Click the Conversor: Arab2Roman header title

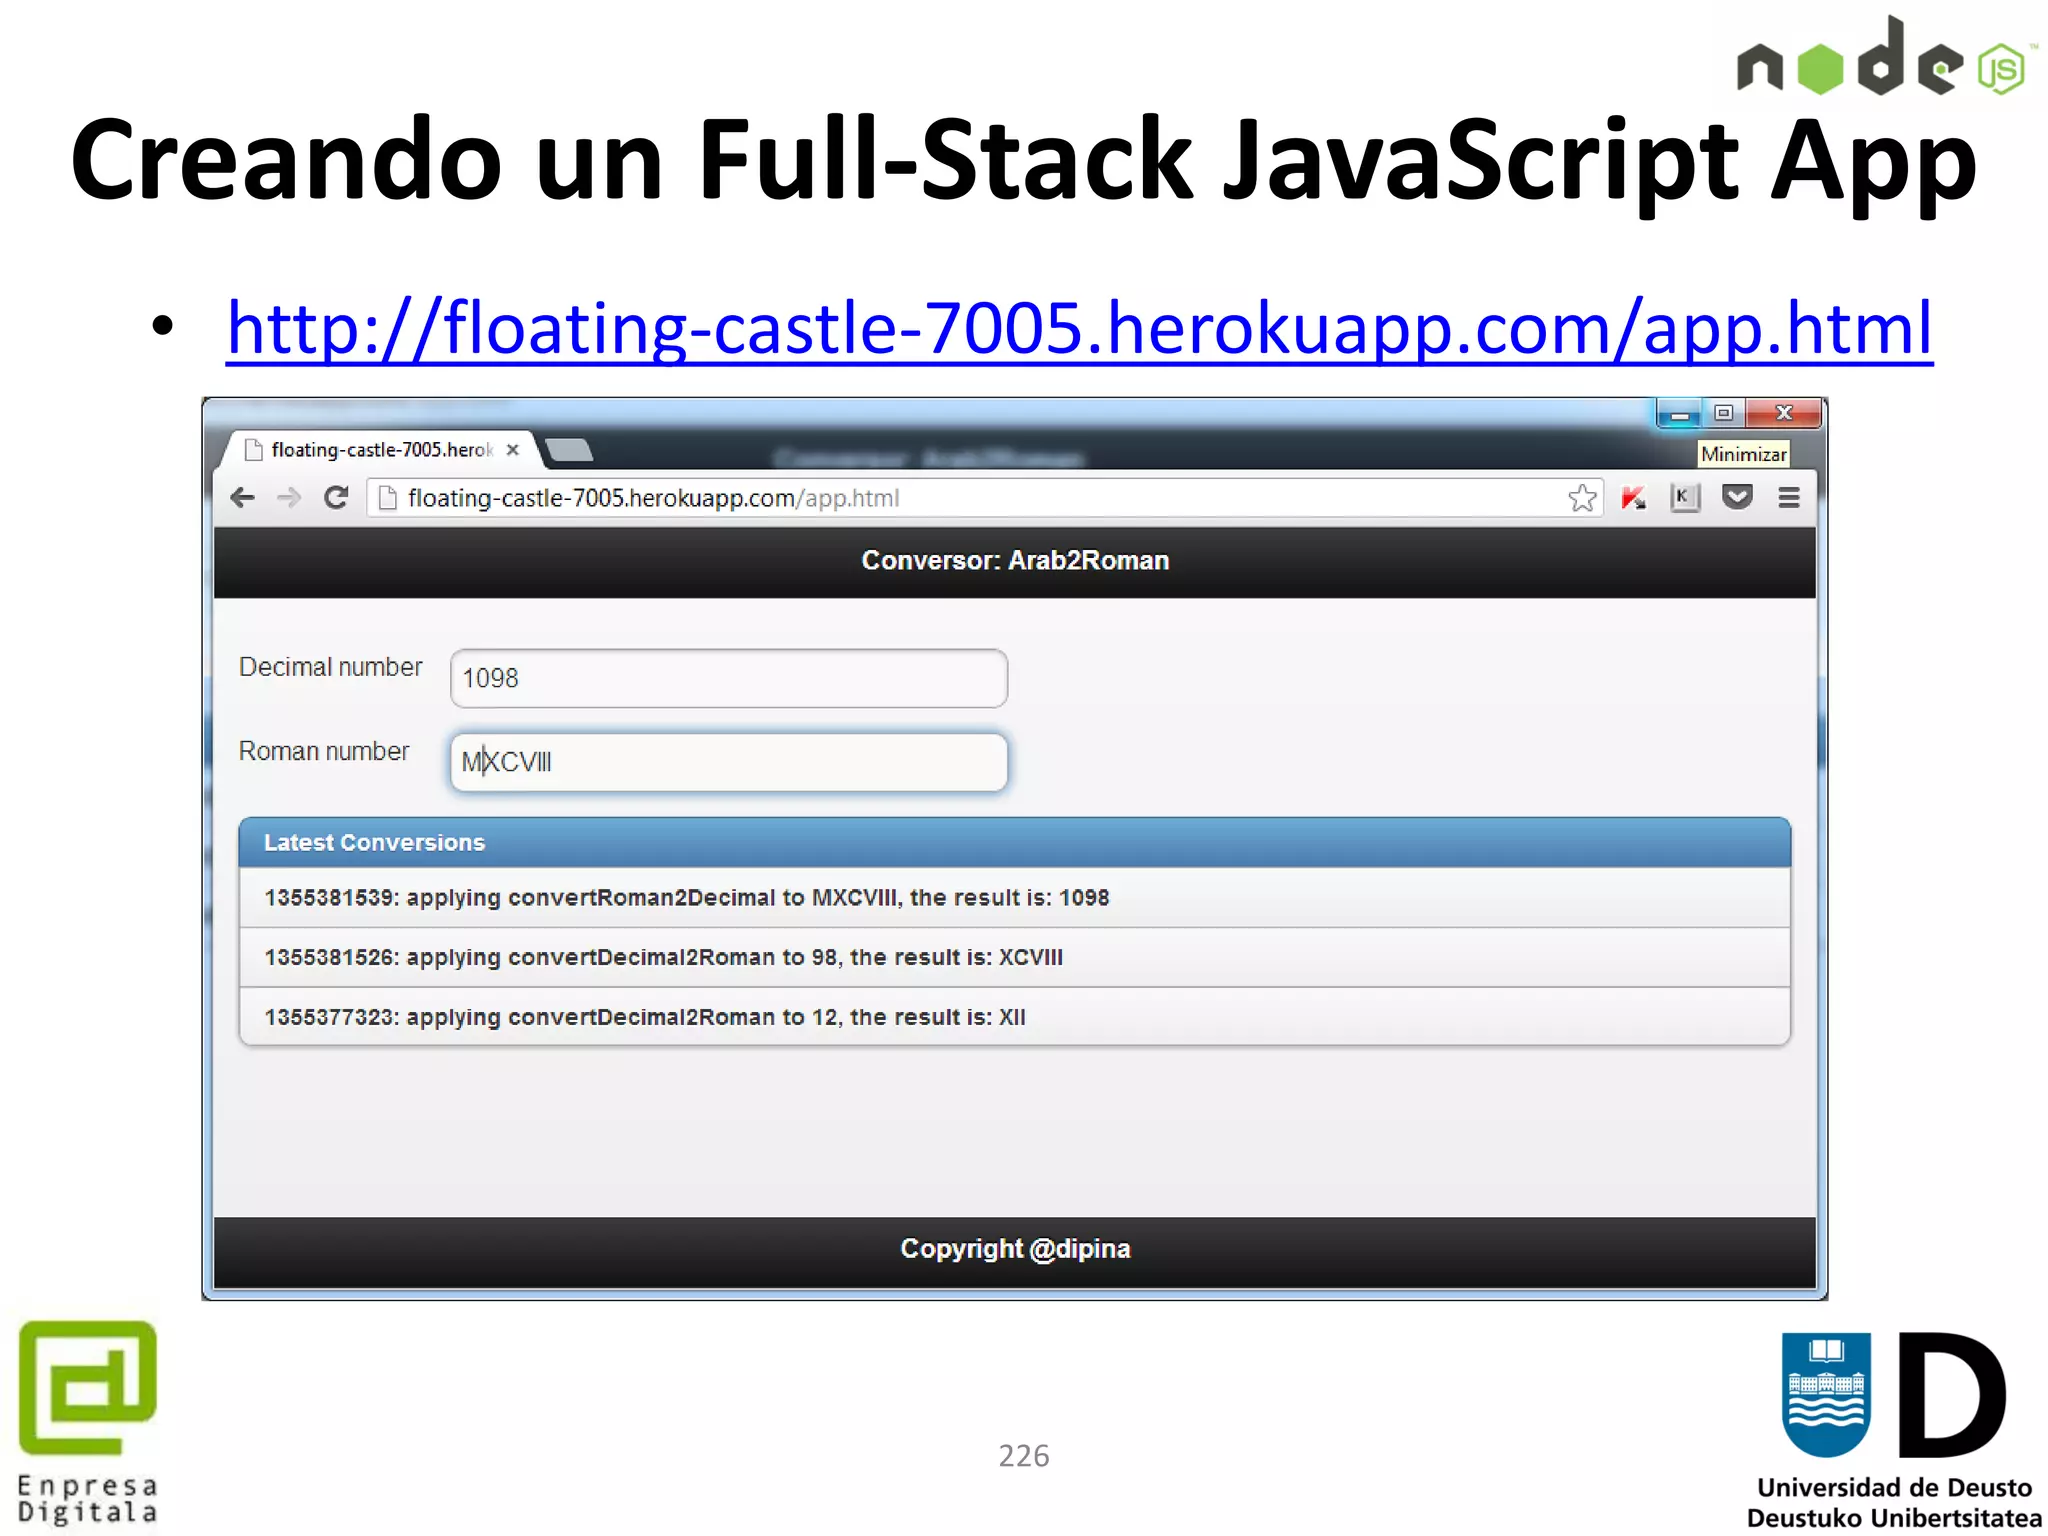point(1015,560)
